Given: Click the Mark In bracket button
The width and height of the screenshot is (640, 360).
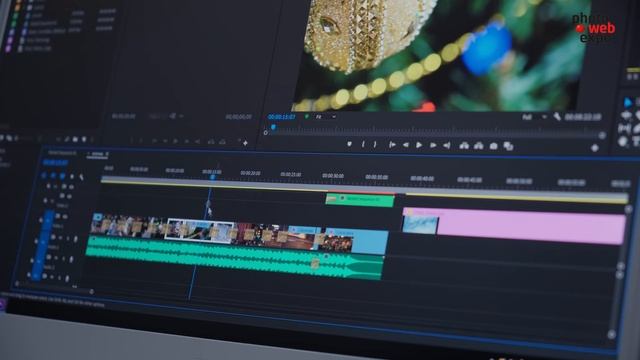Looking at the screenshot, I should click(363, 144).
